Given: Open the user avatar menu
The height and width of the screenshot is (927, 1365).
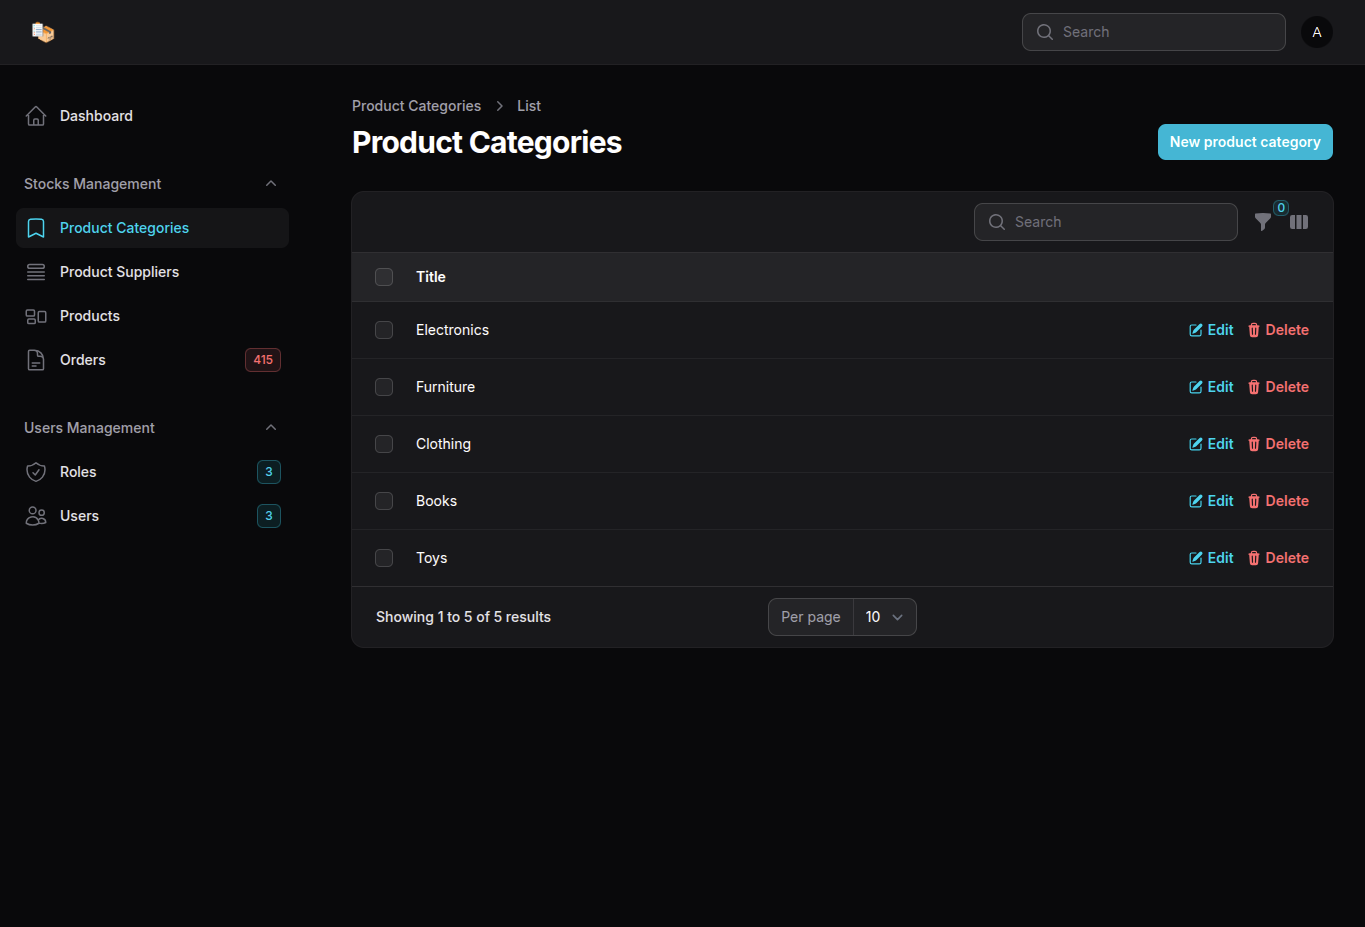Looking at the screenshot, I should tap(1316, 32).
